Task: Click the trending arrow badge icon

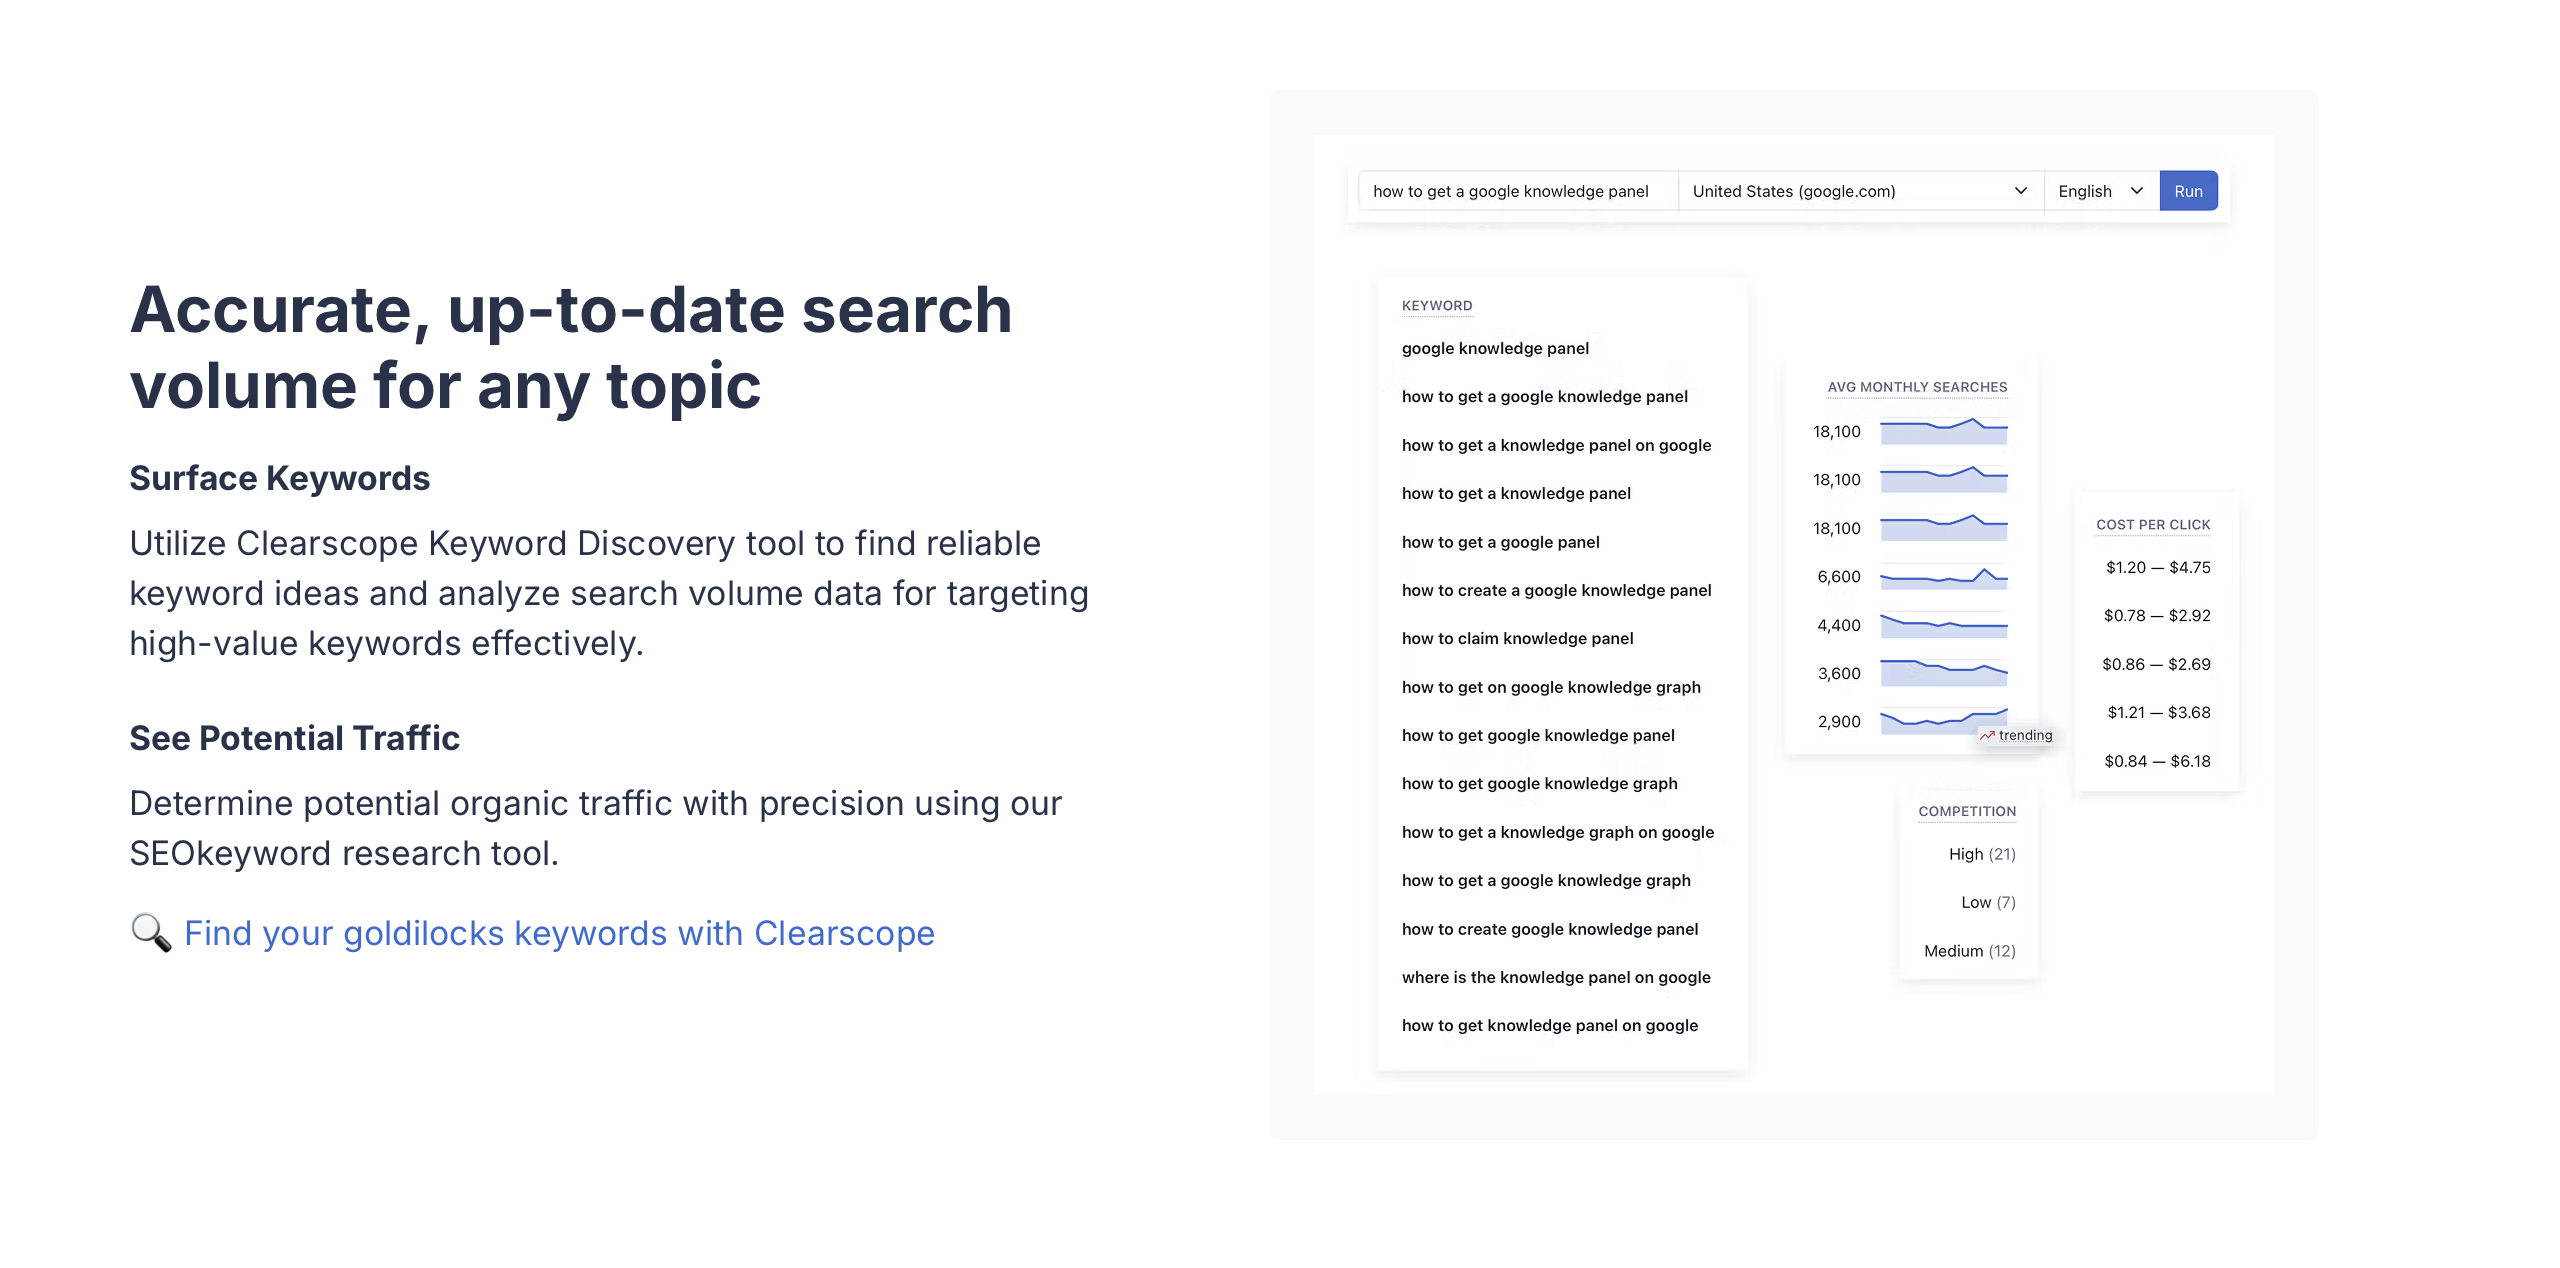Action: coord(1987,735)
